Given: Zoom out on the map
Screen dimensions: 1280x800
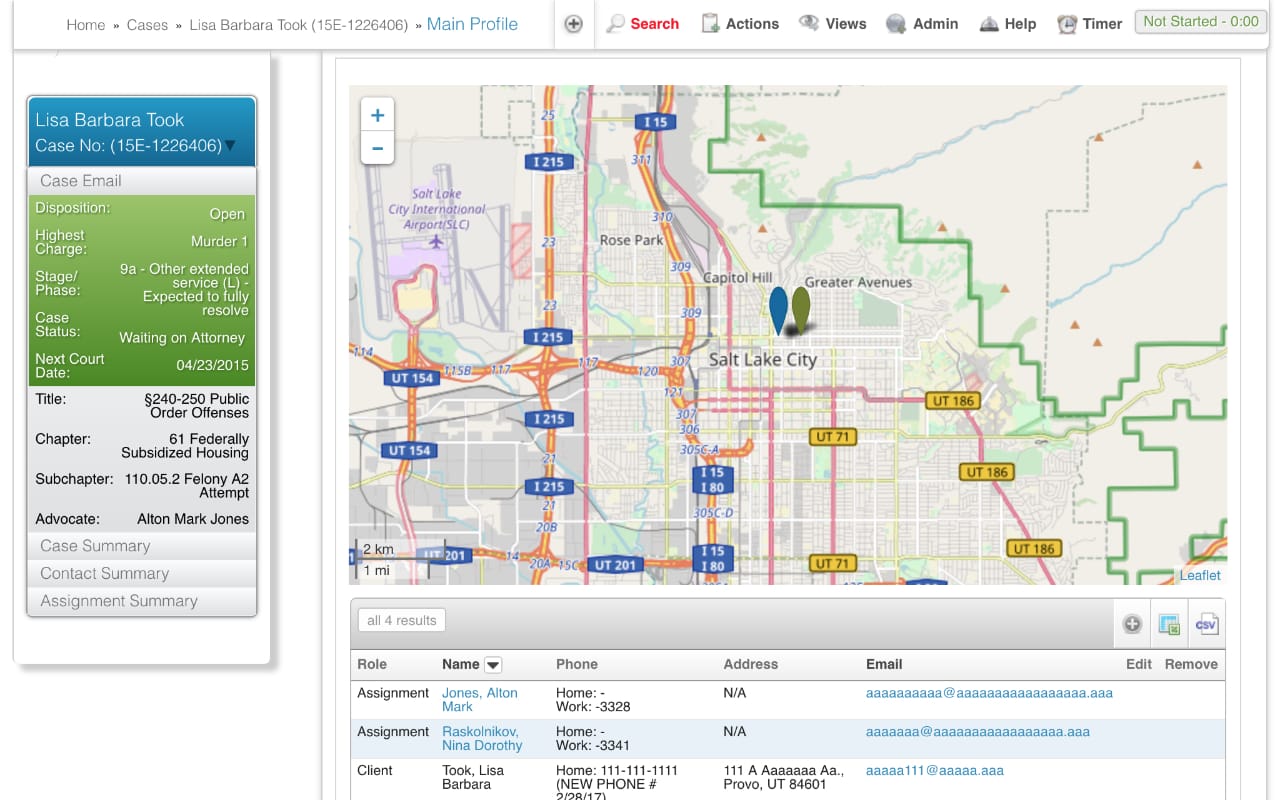Looking at the screenshot, I should [x=377, y=148].
